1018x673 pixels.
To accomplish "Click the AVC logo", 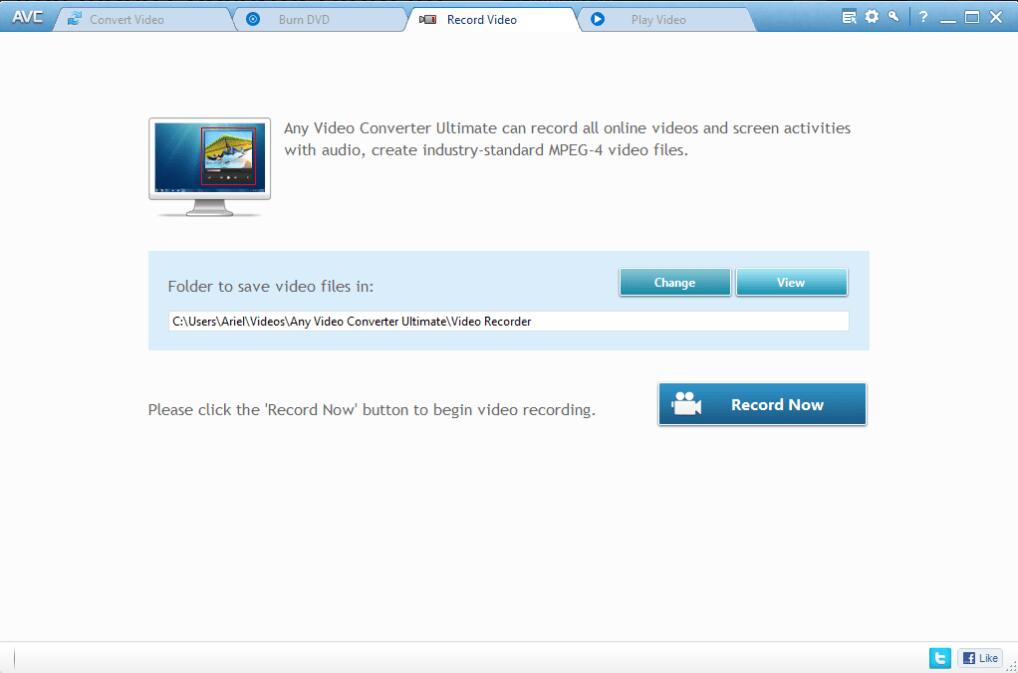I will 27,17.
